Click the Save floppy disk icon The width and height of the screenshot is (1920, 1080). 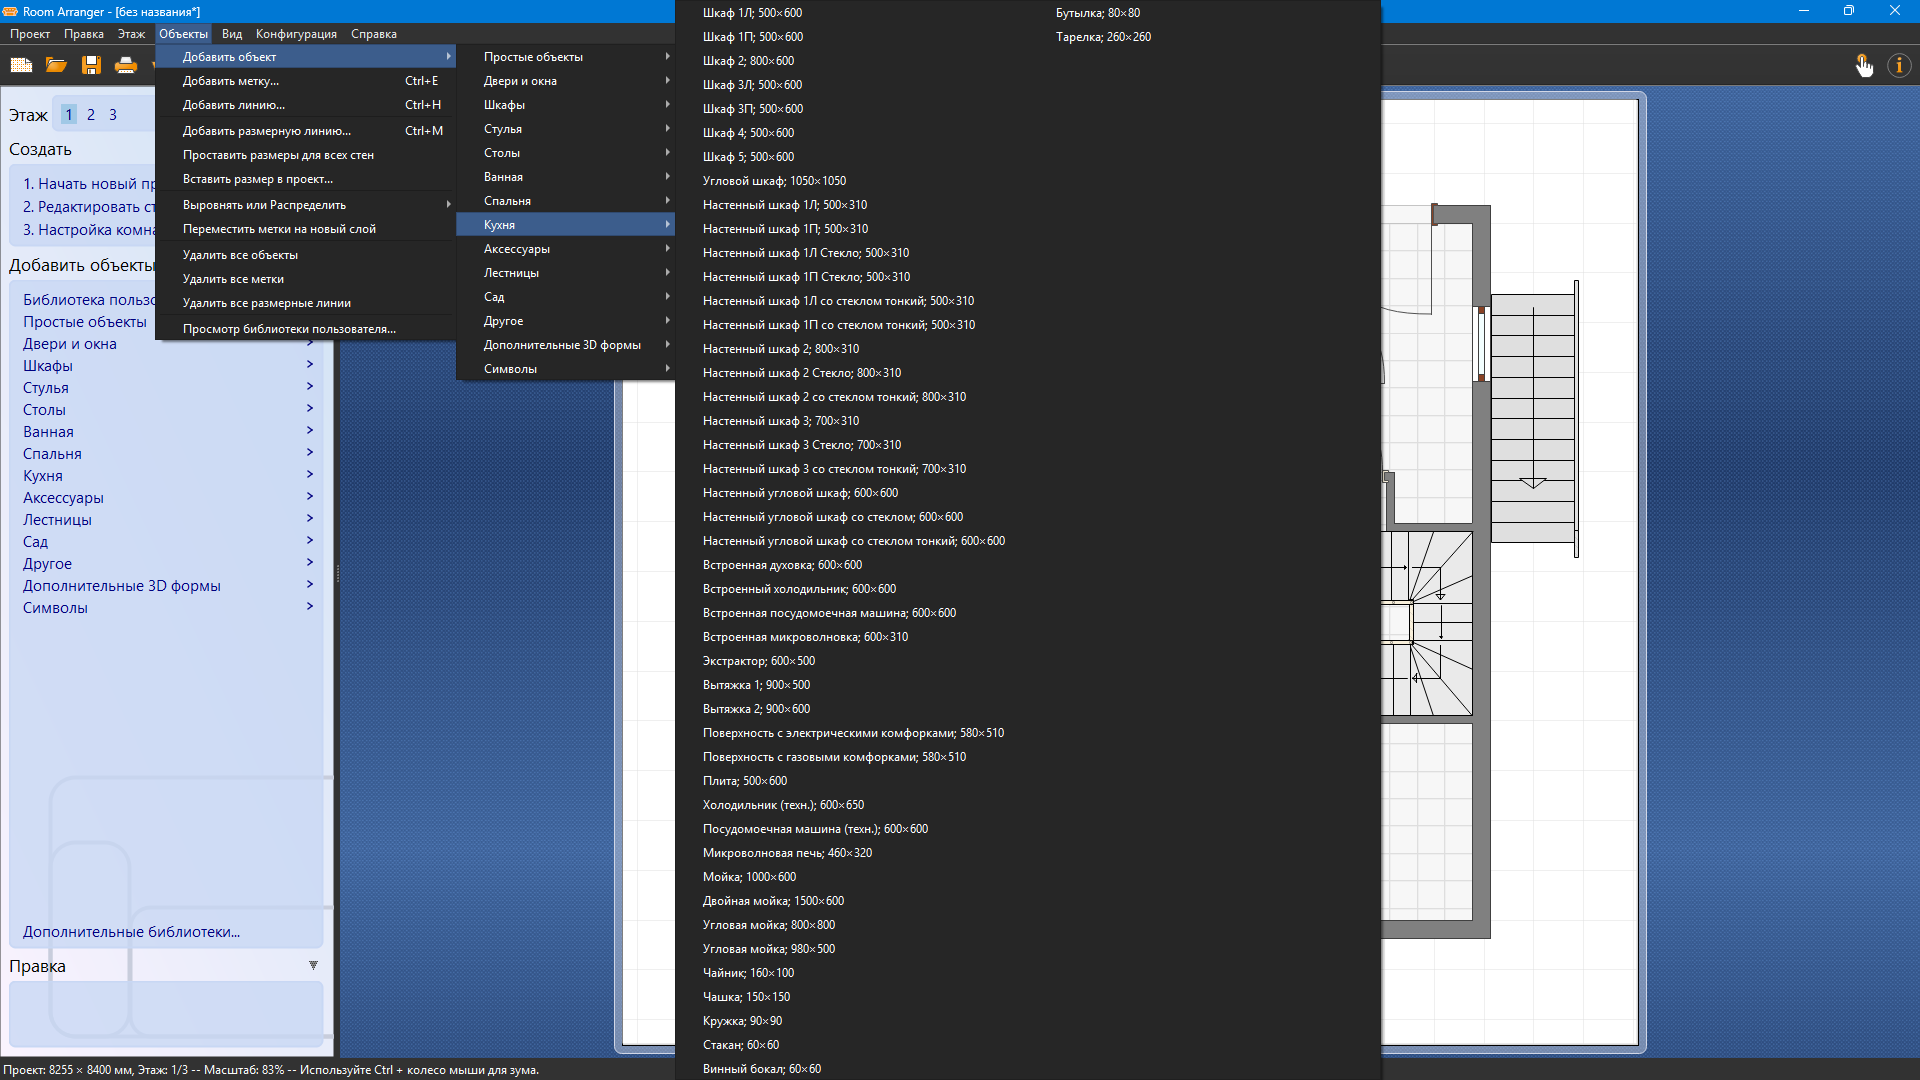coord(91,65)
